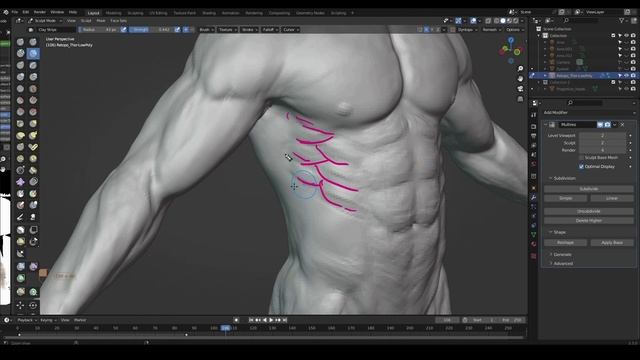
Task: Click the Subdivide button
Action: click(589, 189)
